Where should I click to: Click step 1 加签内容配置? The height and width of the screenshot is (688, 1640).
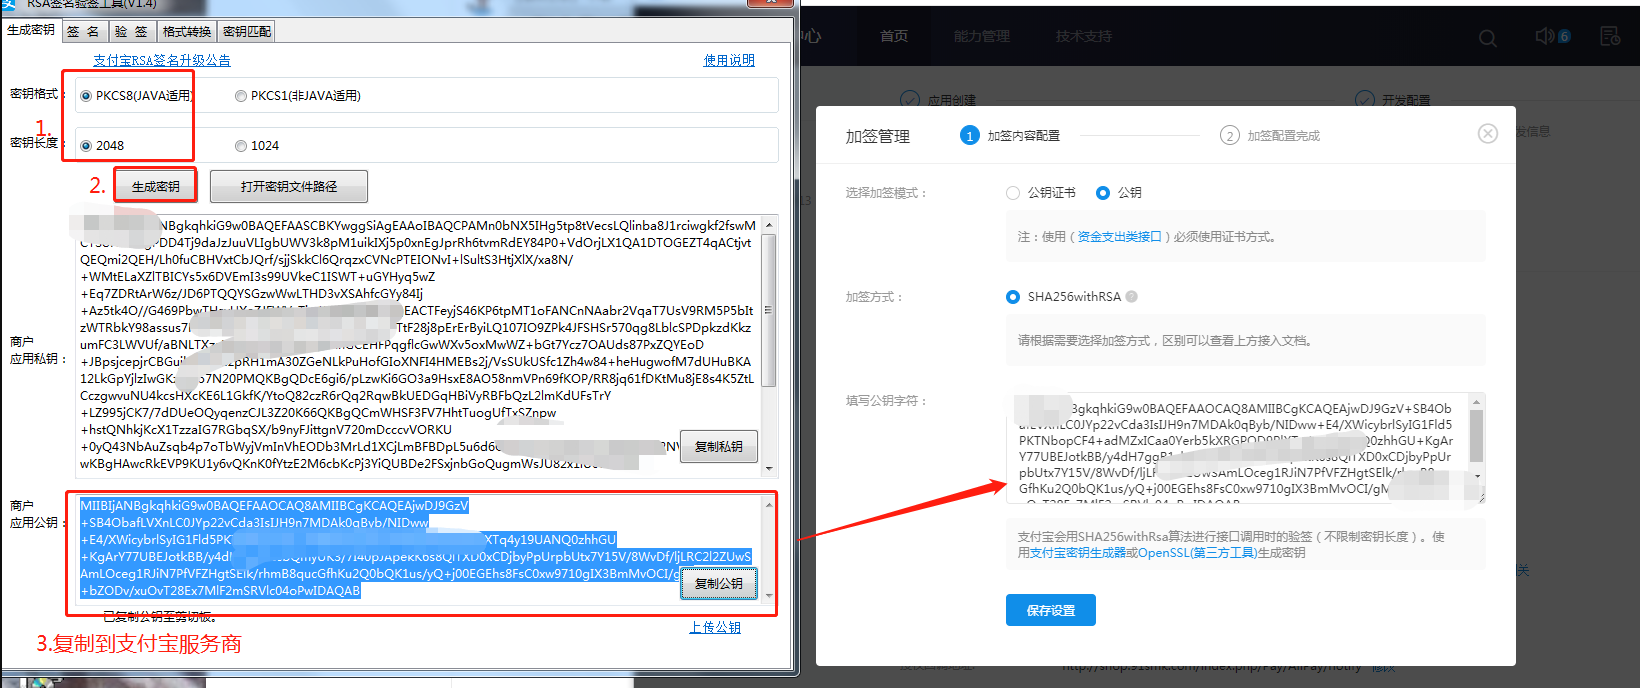click(x=1010, y=136)
